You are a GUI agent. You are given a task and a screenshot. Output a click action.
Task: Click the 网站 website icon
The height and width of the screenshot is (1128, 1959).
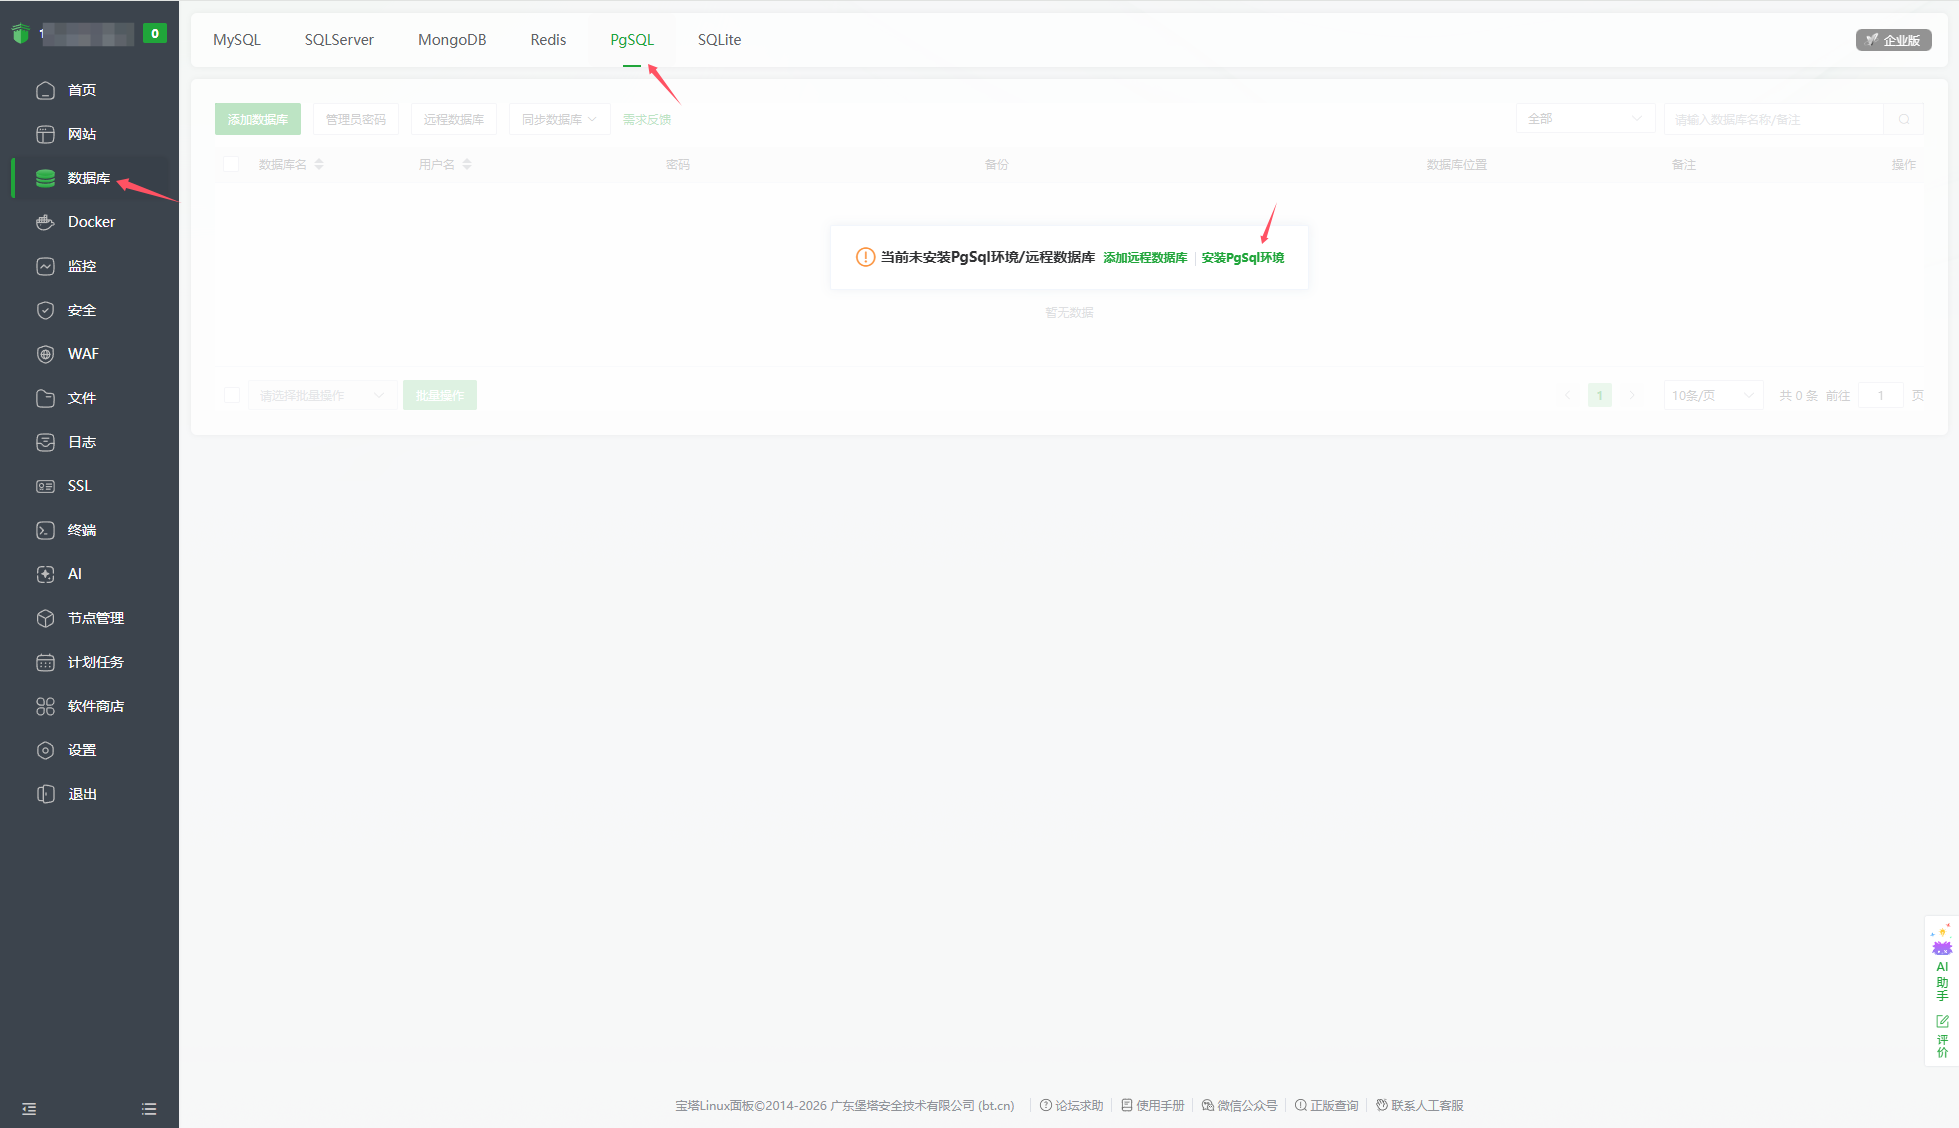[x=45, y=134]
